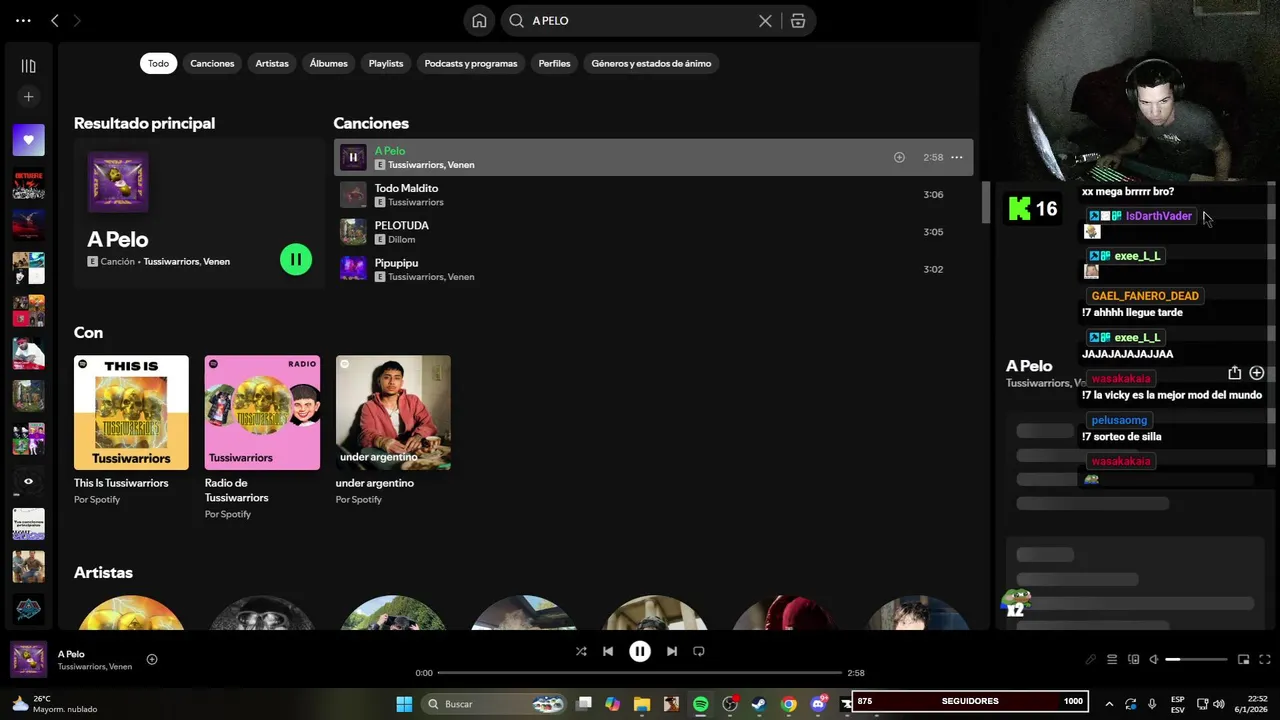Add song via plus in now playing panel
The height and width of the screenshot is (720, 1280).
[1257, 373]
